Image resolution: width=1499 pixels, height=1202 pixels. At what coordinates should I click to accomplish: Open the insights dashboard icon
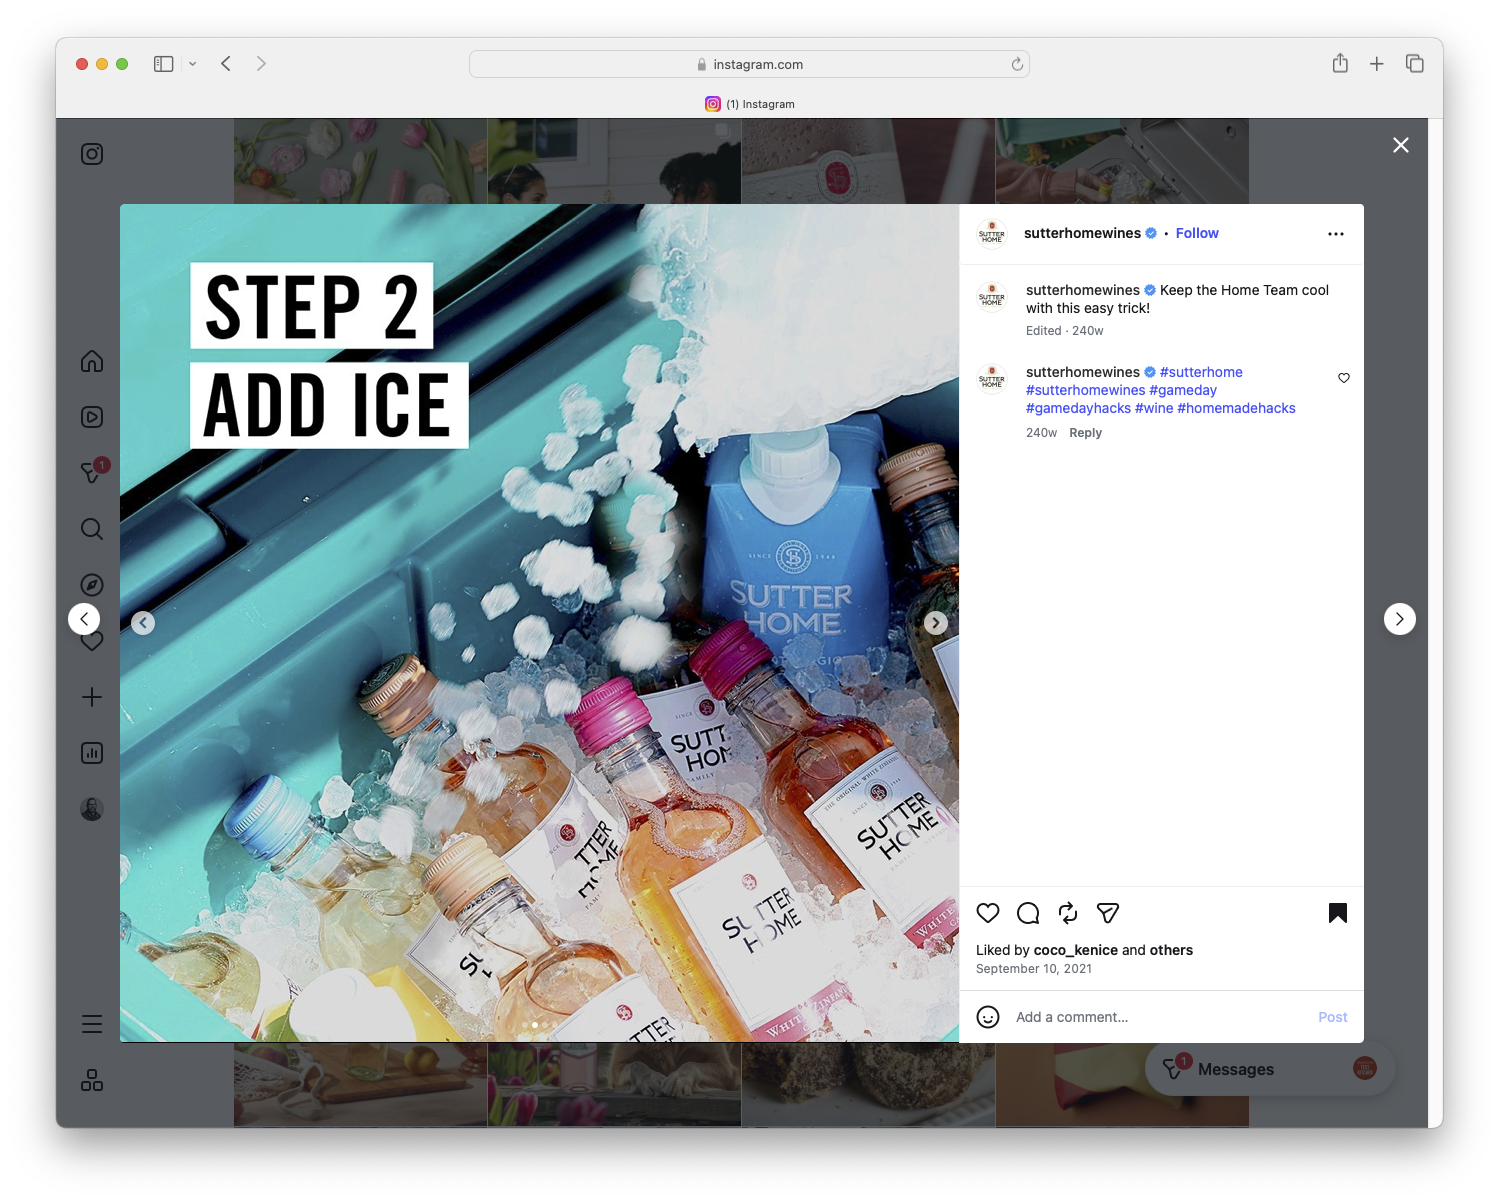pyautogui.click(x=91, y=753)
